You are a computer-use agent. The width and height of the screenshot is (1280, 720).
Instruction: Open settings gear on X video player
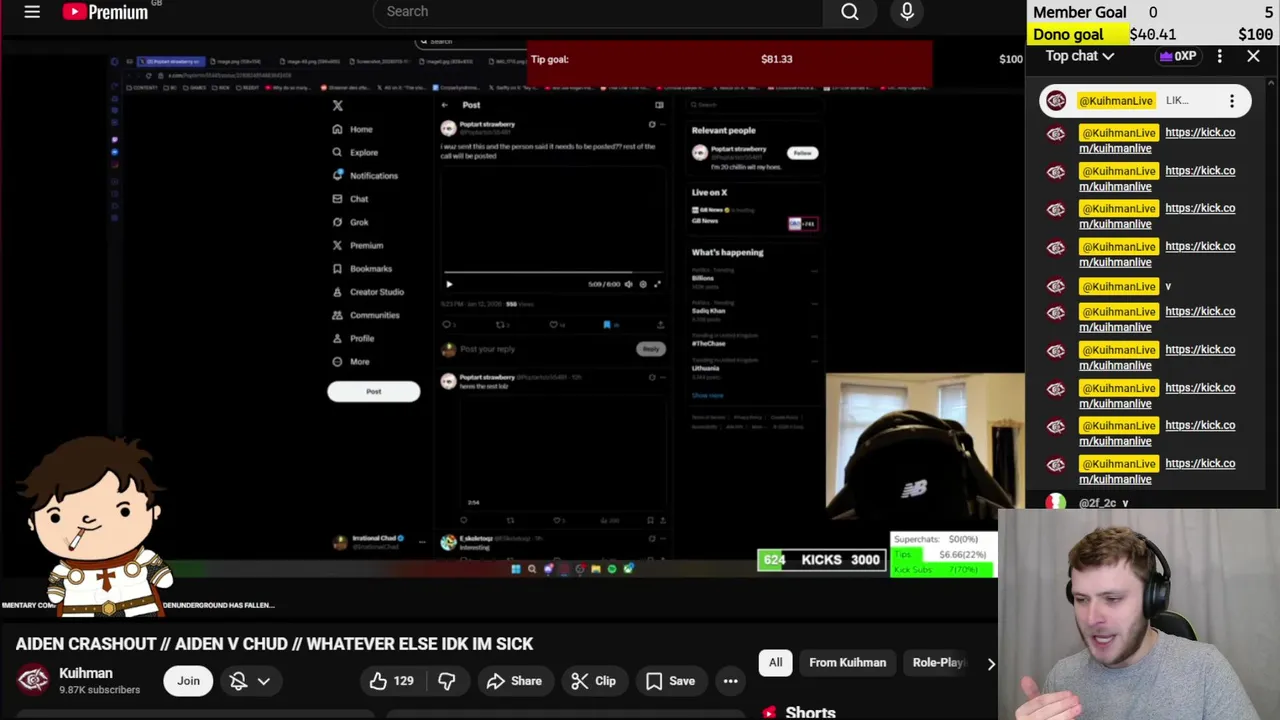coord(643,284)
